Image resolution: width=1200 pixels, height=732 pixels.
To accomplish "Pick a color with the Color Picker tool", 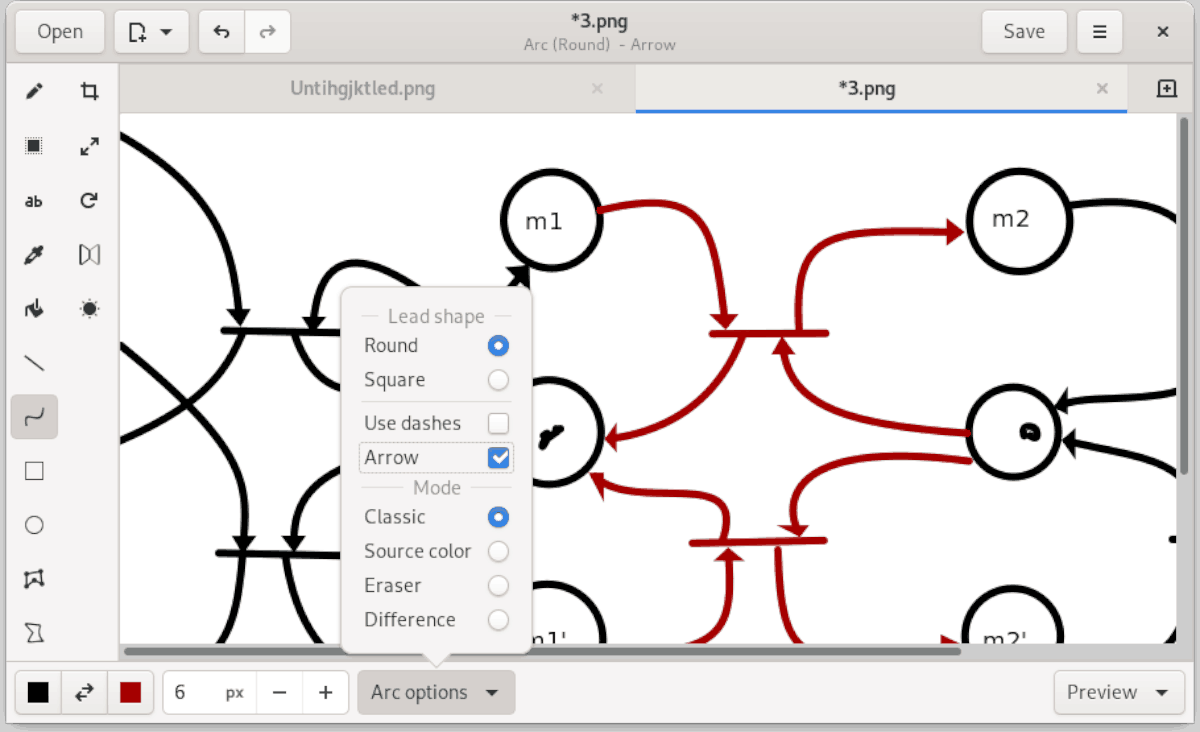I will [33, 254].
